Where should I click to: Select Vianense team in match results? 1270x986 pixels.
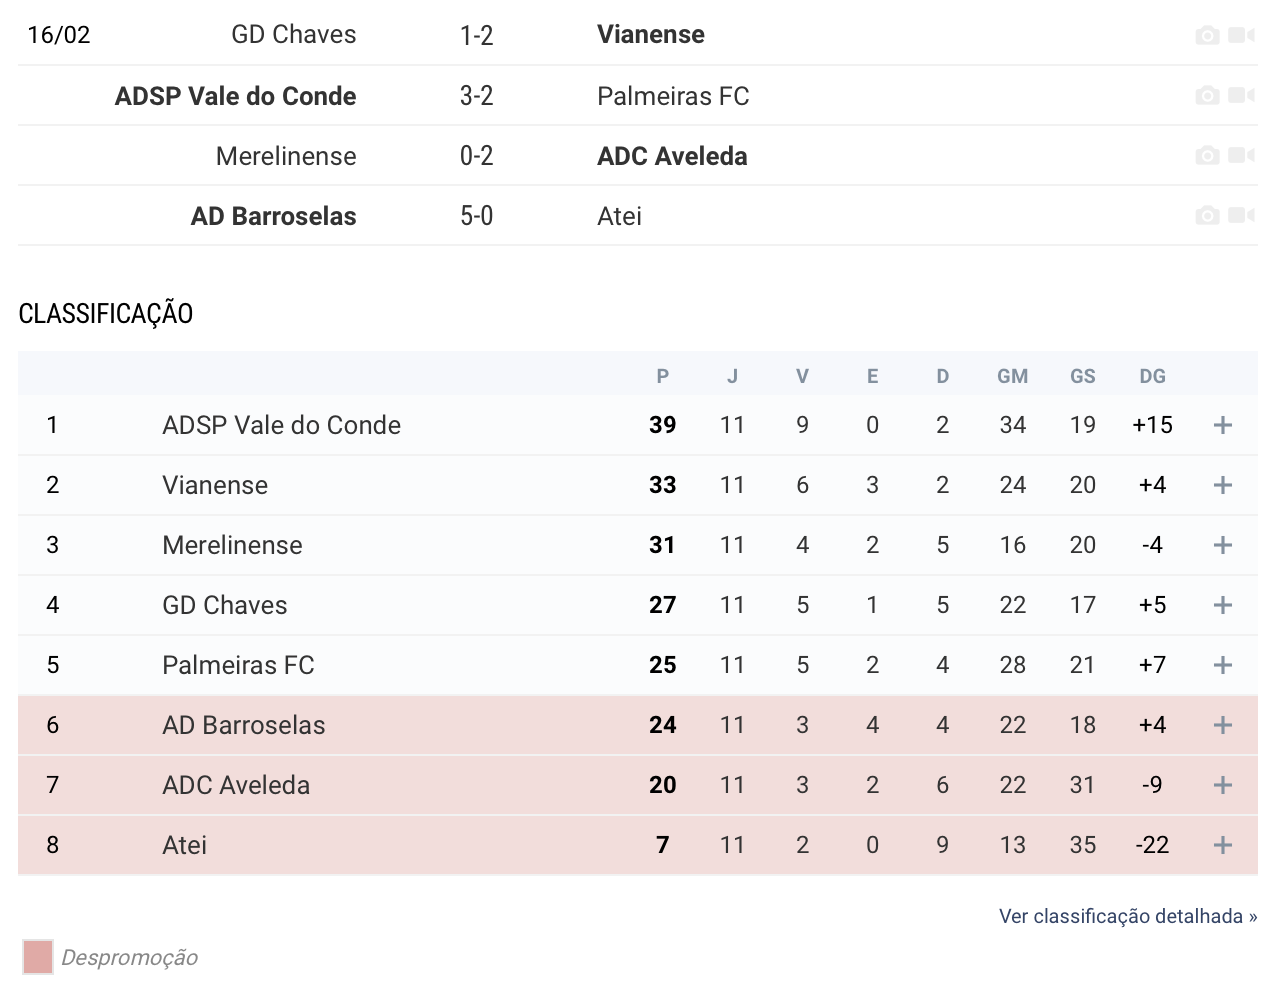click(x=651, y=35)
